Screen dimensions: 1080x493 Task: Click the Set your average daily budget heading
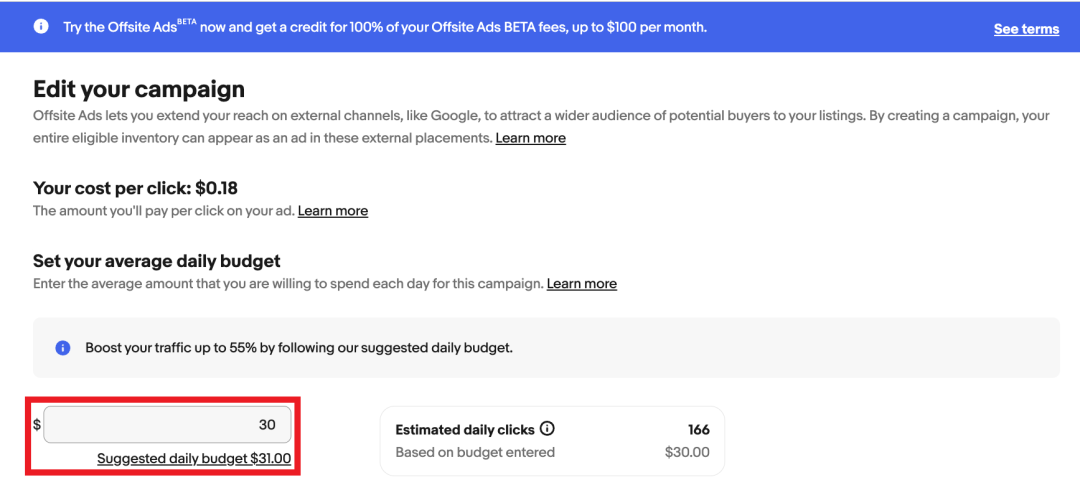pos(156,261)
